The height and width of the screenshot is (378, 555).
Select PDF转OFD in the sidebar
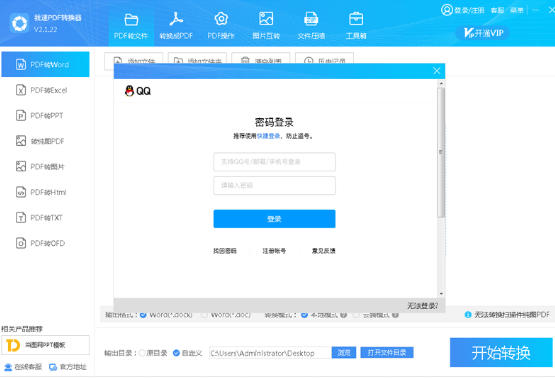(x=45, y=243)
